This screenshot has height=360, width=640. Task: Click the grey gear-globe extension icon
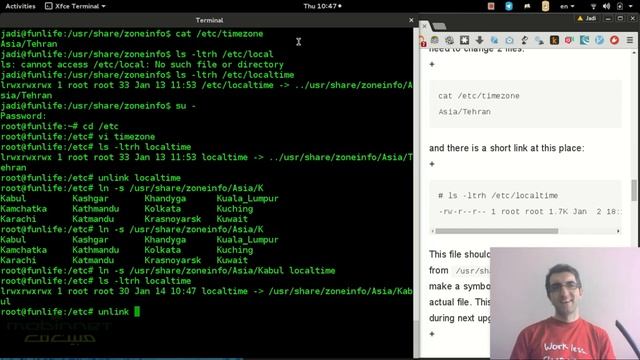tap(449, 40)
